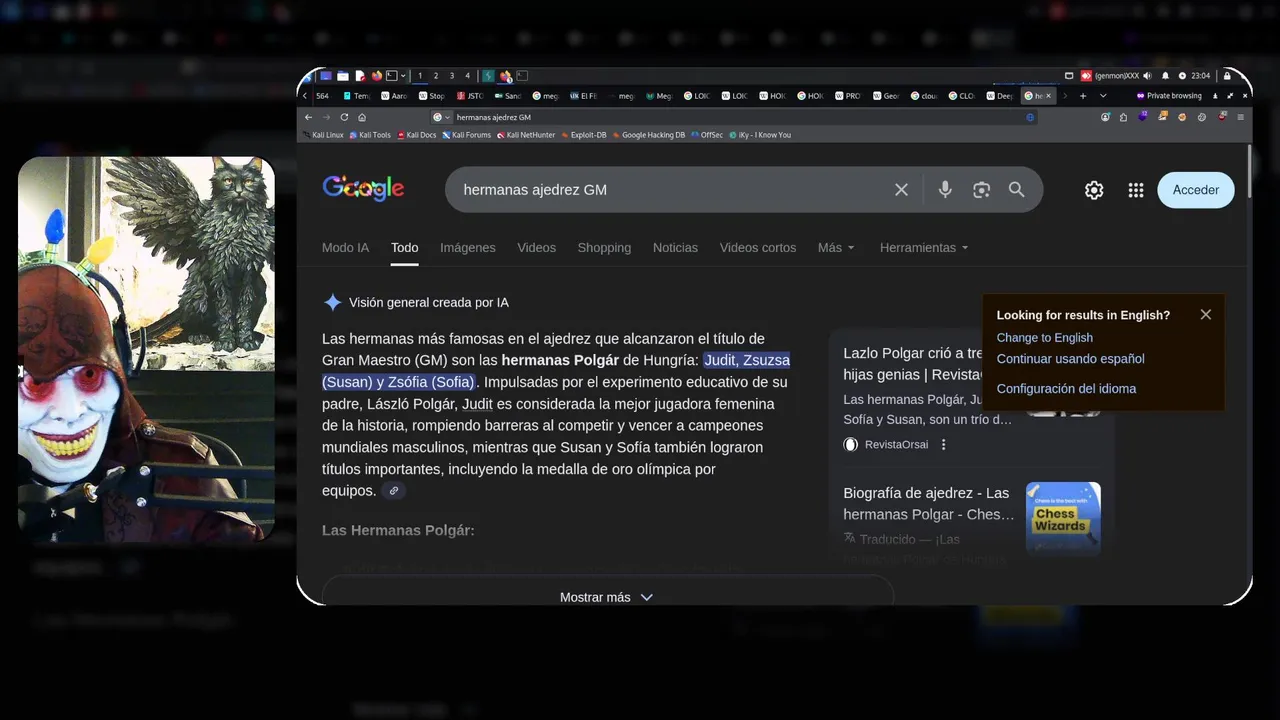The width and height of the screenshot is (1280, 720).
Task: Switch to Imágenes tab
Action: click(x=468, y=248)
